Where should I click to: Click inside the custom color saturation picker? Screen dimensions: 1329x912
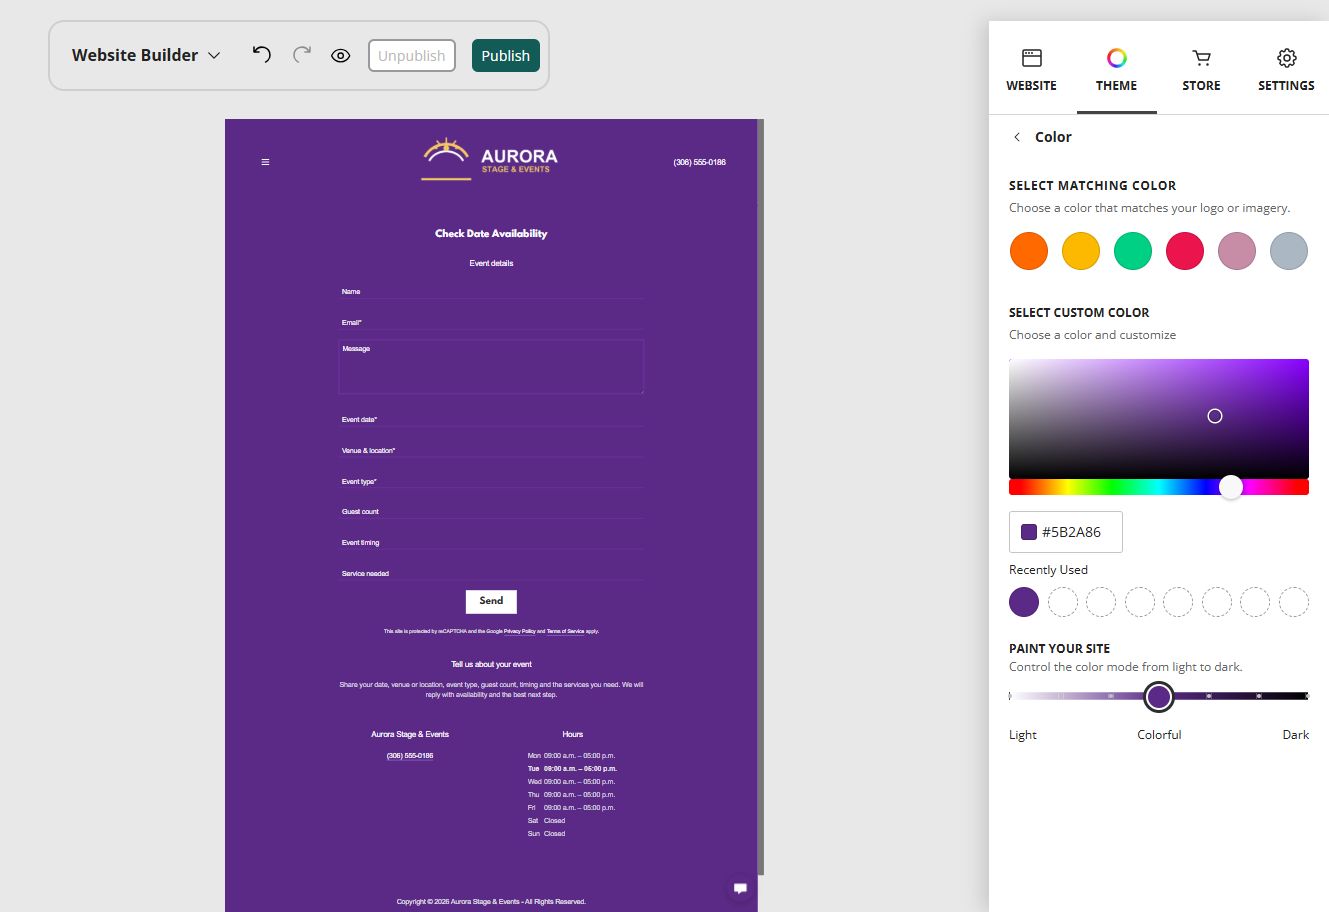coord(1159,419)
